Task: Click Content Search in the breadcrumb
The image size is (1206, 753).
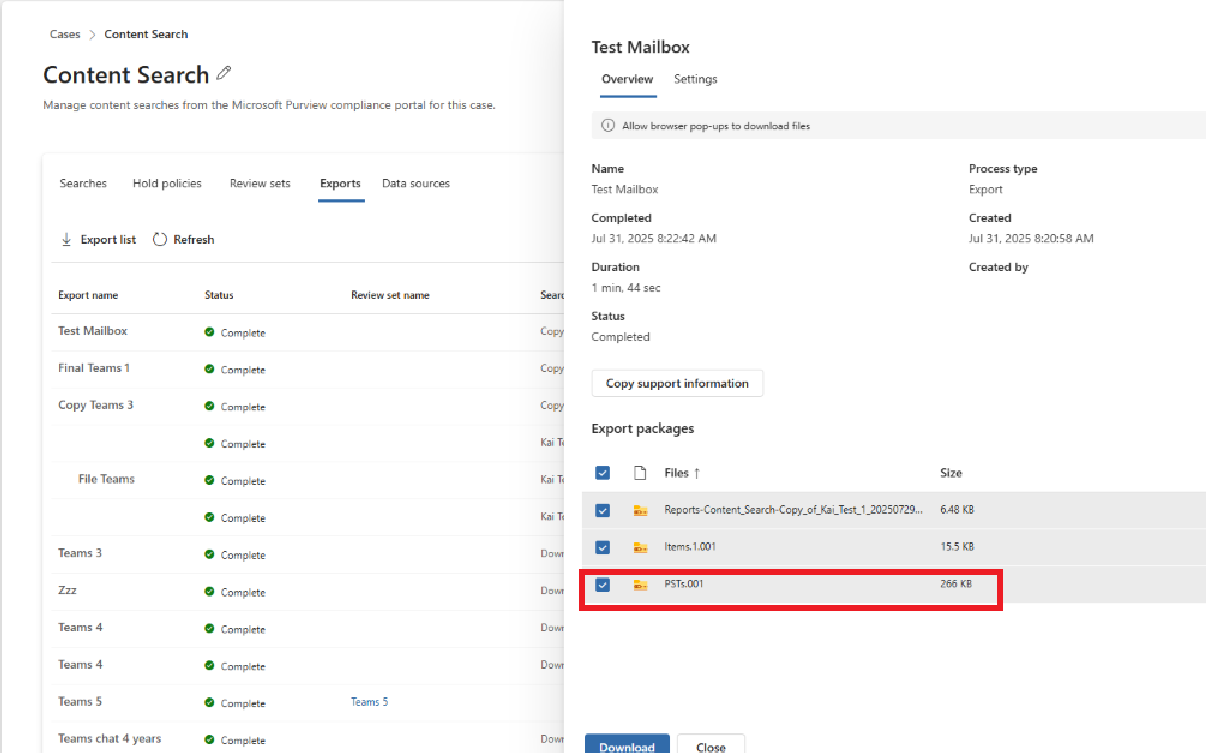Action: (146, 34)
